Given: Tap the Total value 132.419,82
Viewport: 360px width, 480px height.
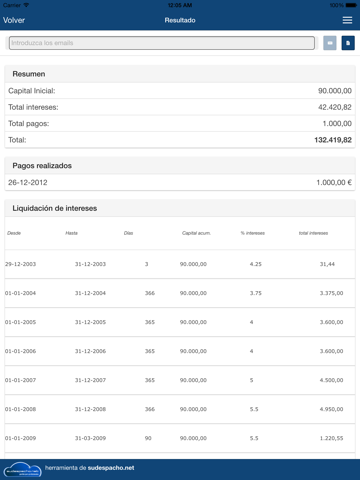Looking at the screenshot, I should pos(333,140).
